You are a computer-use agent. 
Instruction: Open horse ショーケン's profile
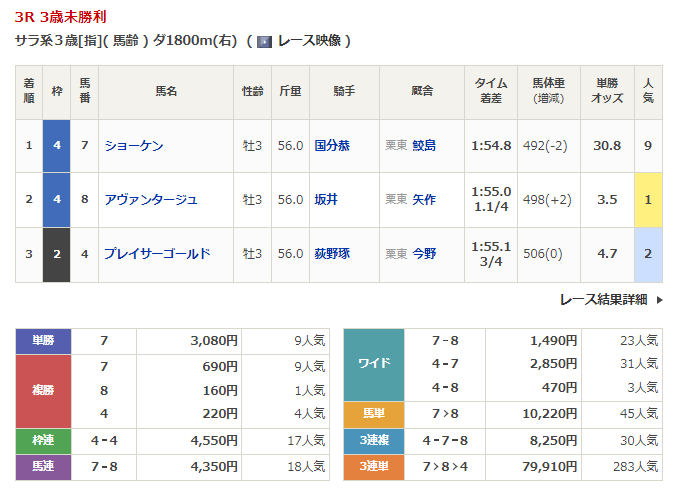[x=134, y=145]
